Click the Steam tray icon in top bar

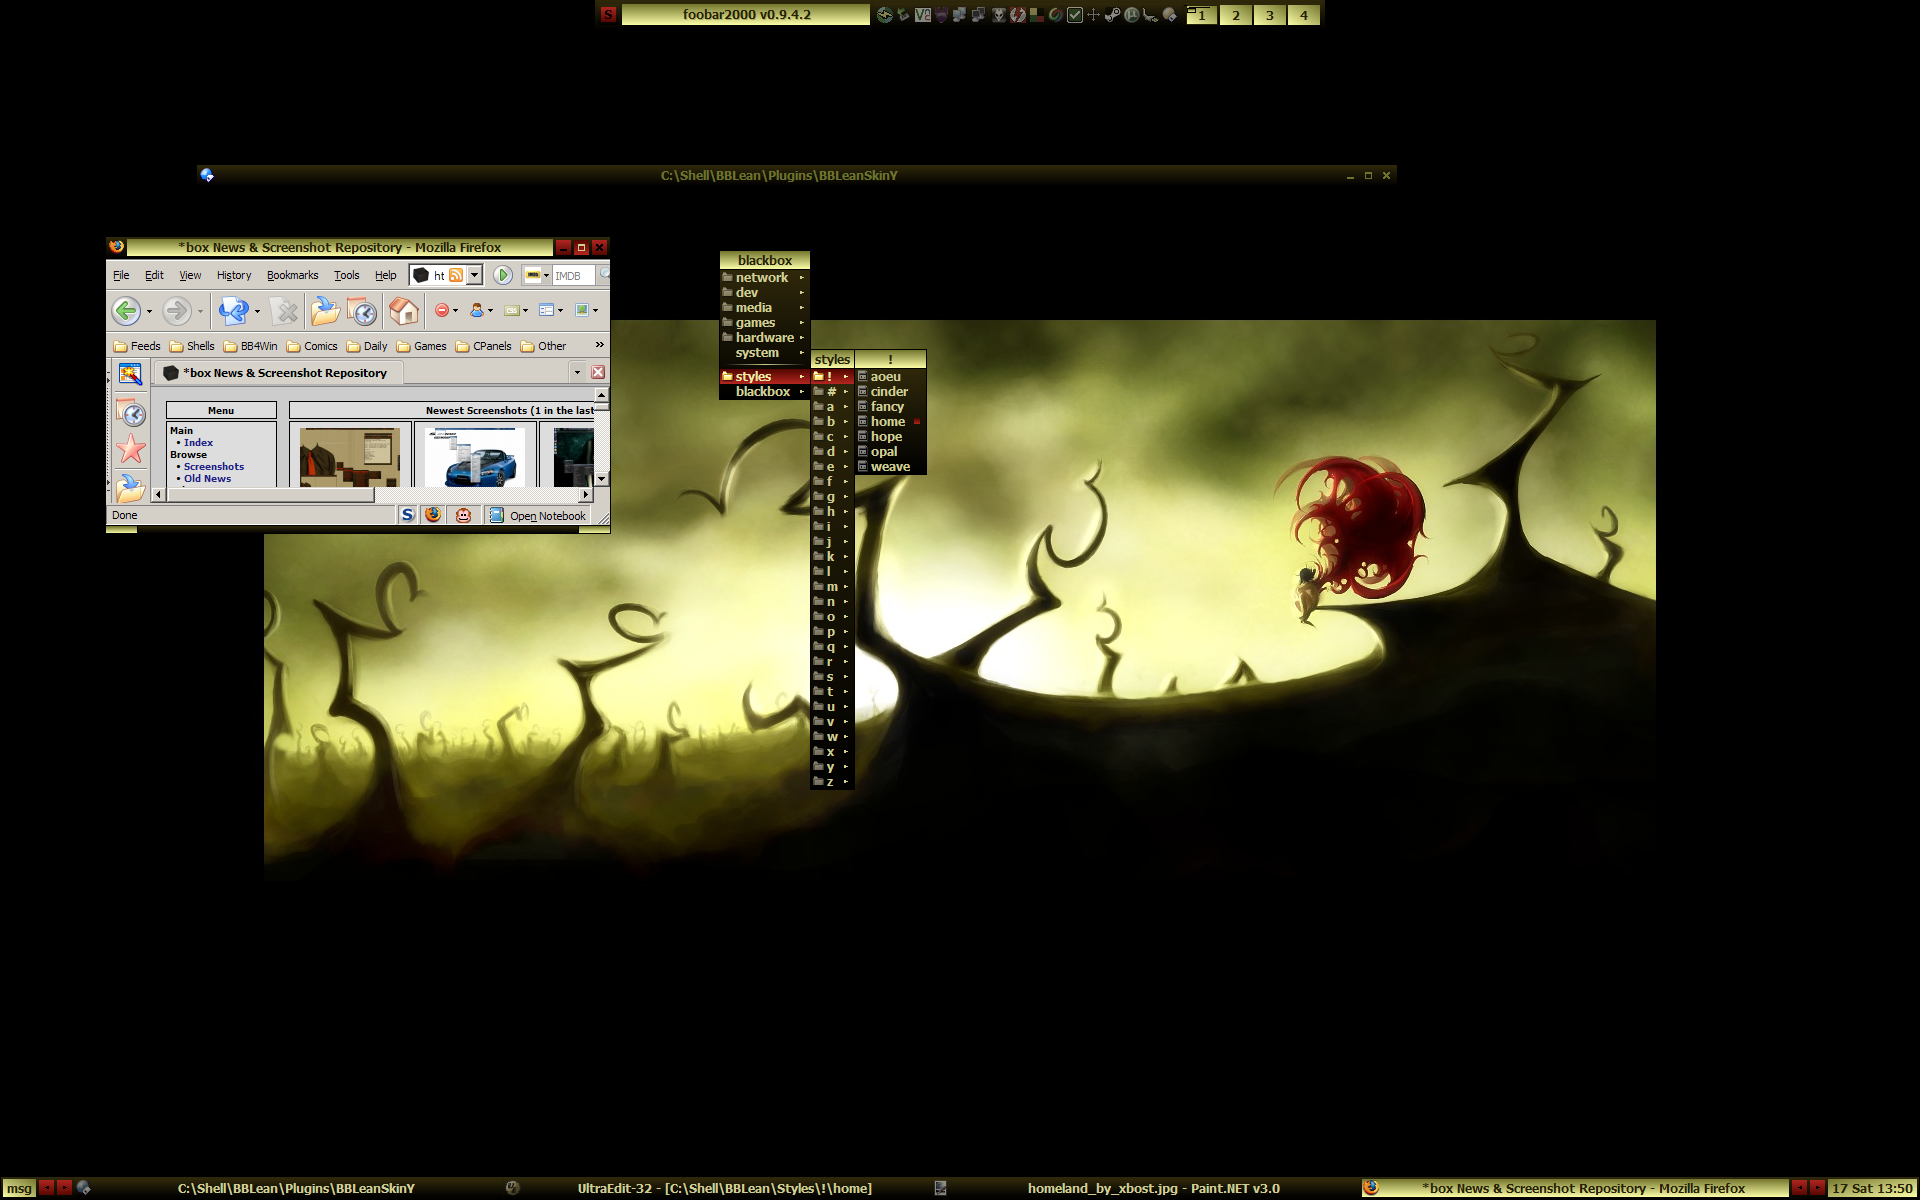coord(1112,15)
